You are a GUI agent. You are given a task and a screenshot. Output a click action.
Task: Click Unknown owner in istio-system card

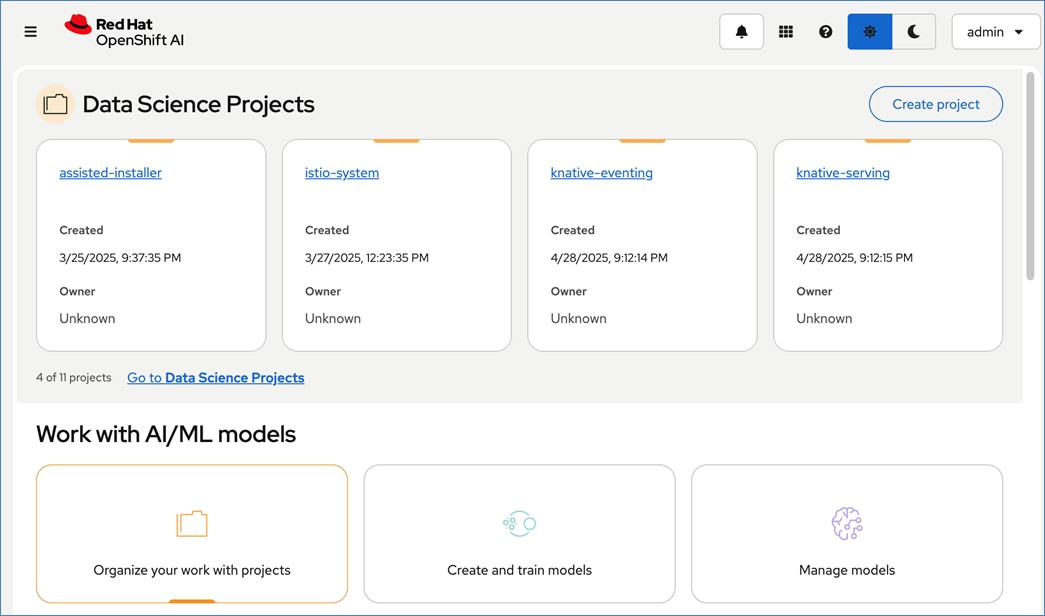(x=333, y=319)
